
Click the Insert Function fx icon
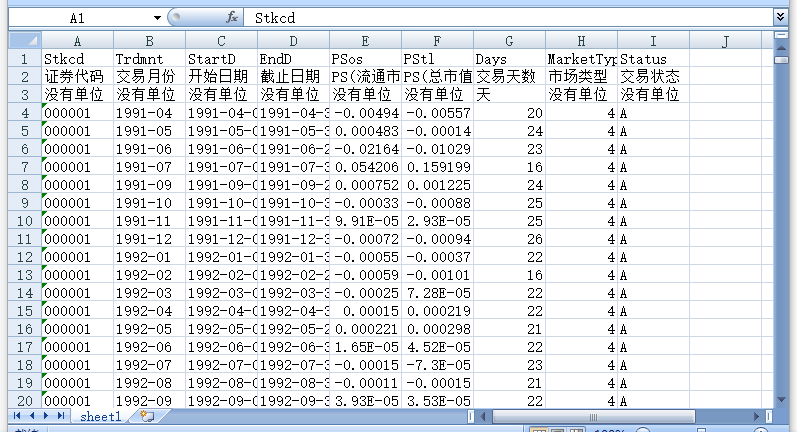coord(232,18)
